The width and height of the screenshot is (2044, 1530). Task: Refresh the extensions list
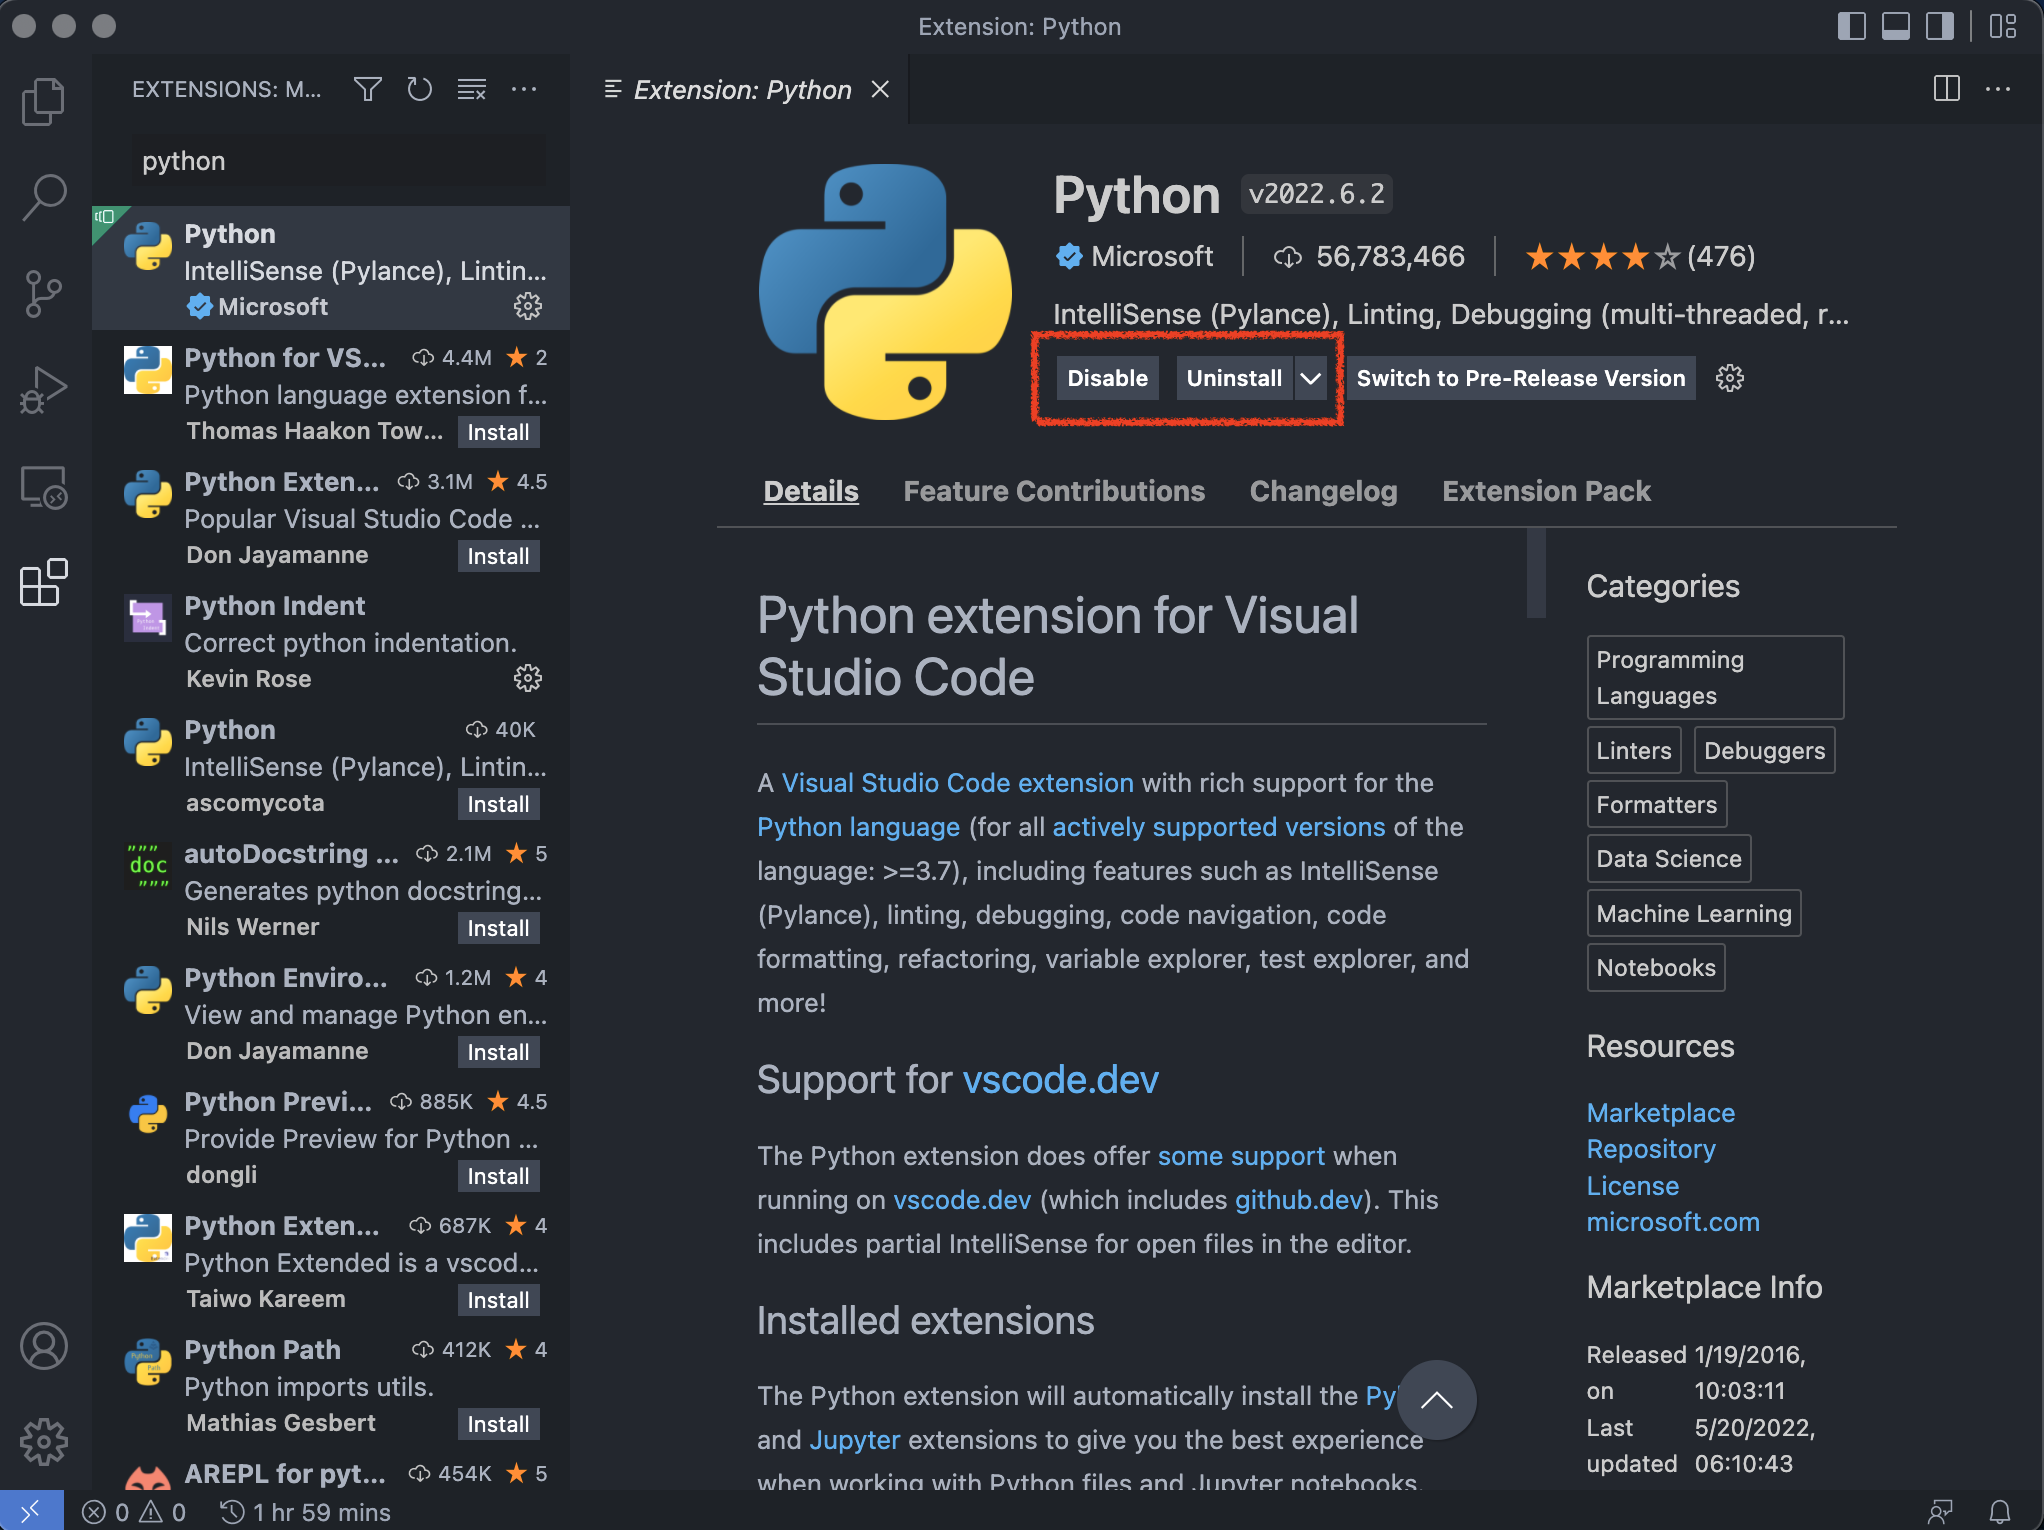[420, 89]
